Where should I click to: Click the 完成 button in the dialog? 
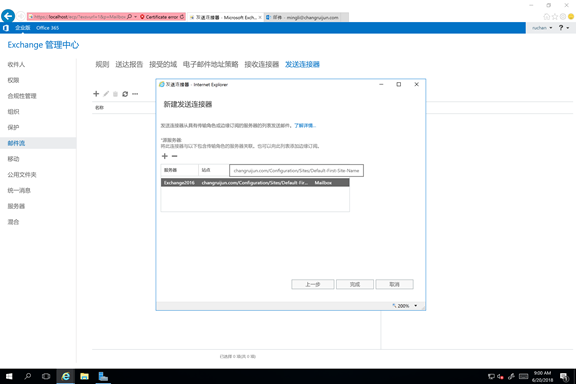pyautogui.click(x=355, y=284)
